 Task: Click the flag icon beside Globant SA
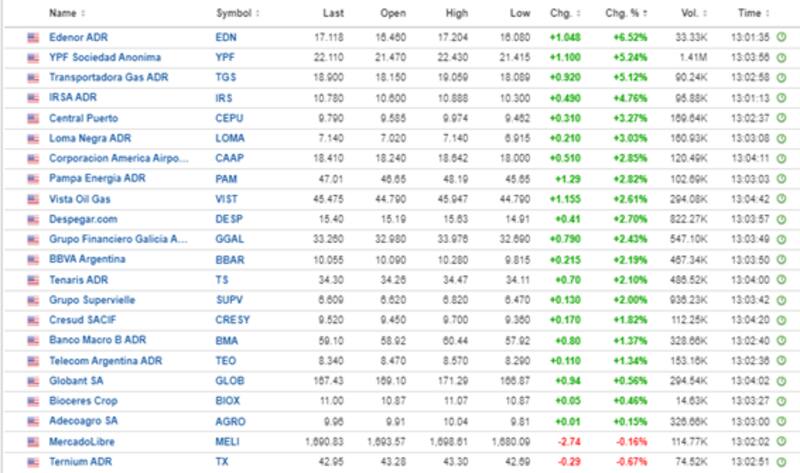[33, 381]
